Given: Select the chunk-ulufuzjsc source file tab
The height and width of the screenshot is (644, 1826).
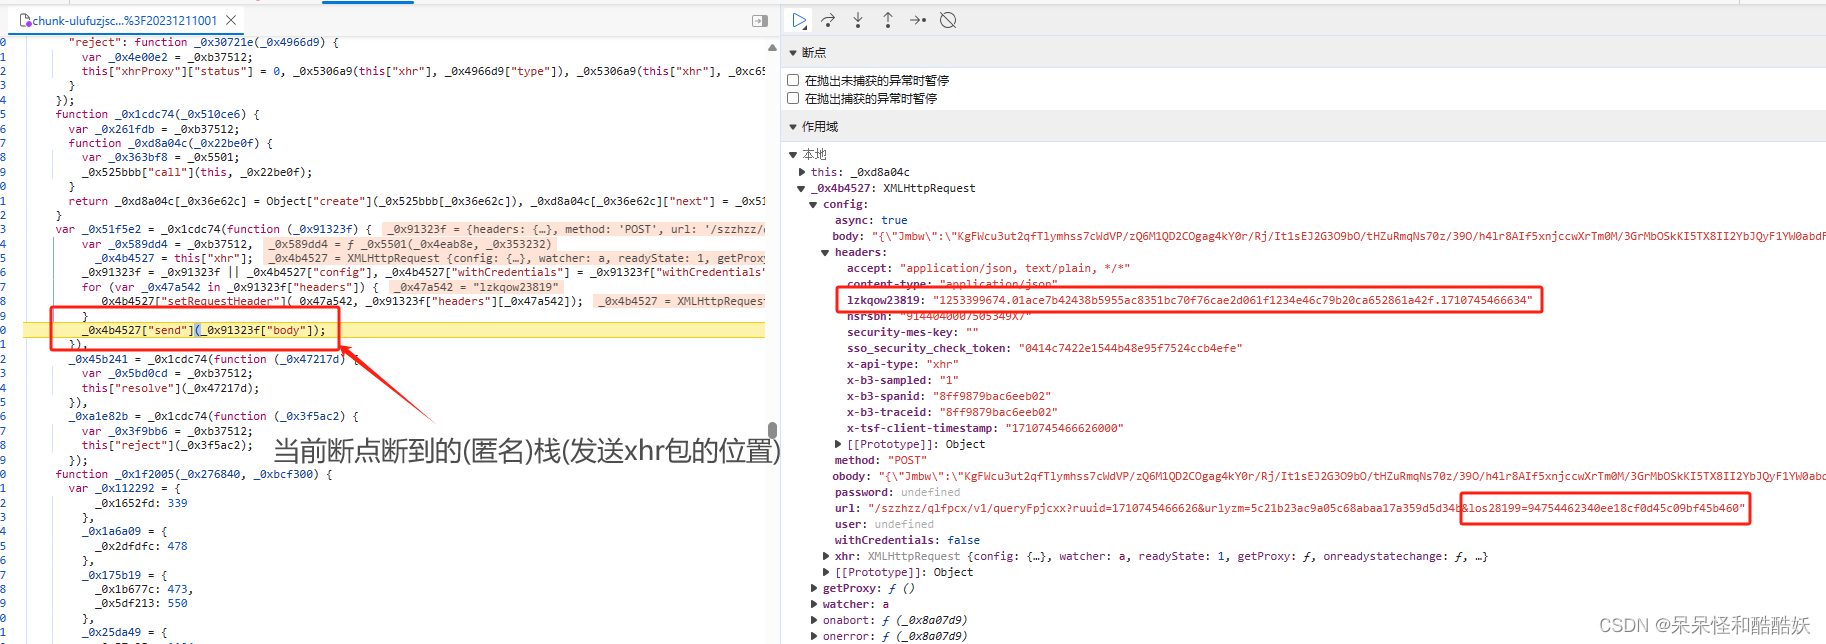Looking at the screenshot, I should click(x=128, y=20).
